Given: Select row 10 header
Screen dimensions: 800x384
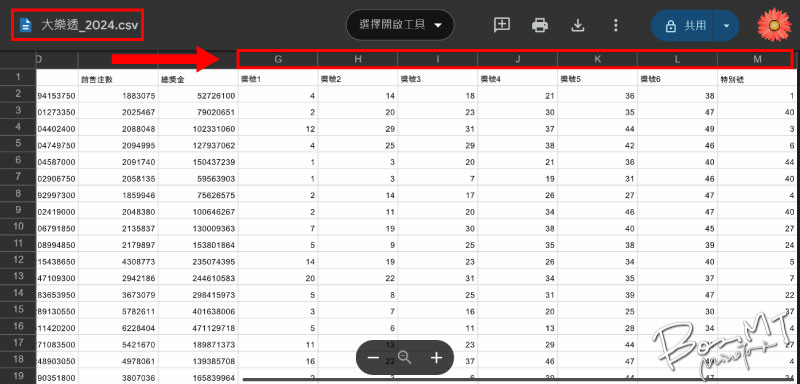Looking at the screenshot, I should pos(18,227).
